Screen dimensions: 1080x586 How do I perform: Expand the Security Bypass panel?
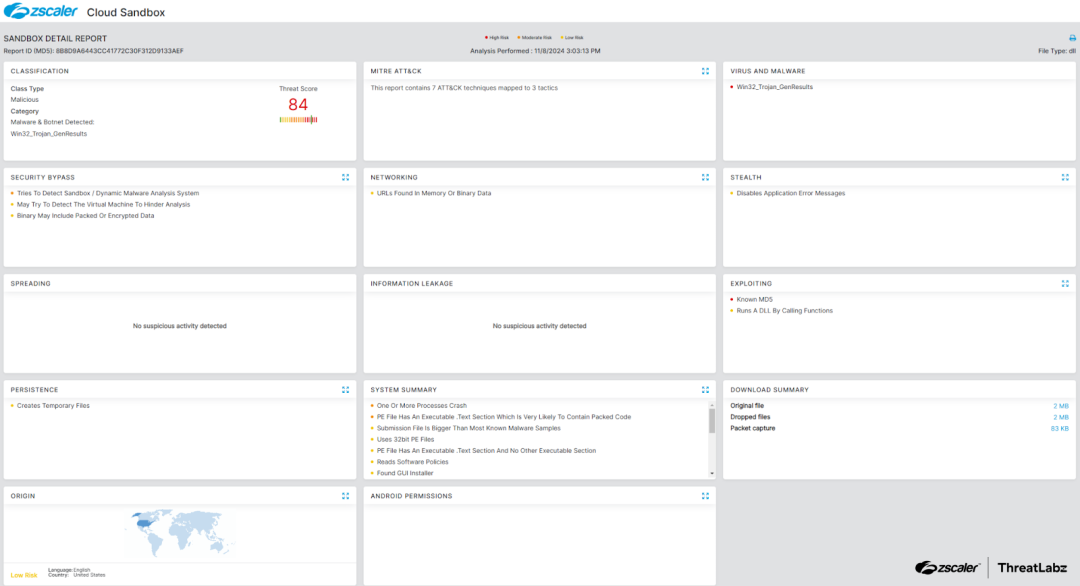345,177
